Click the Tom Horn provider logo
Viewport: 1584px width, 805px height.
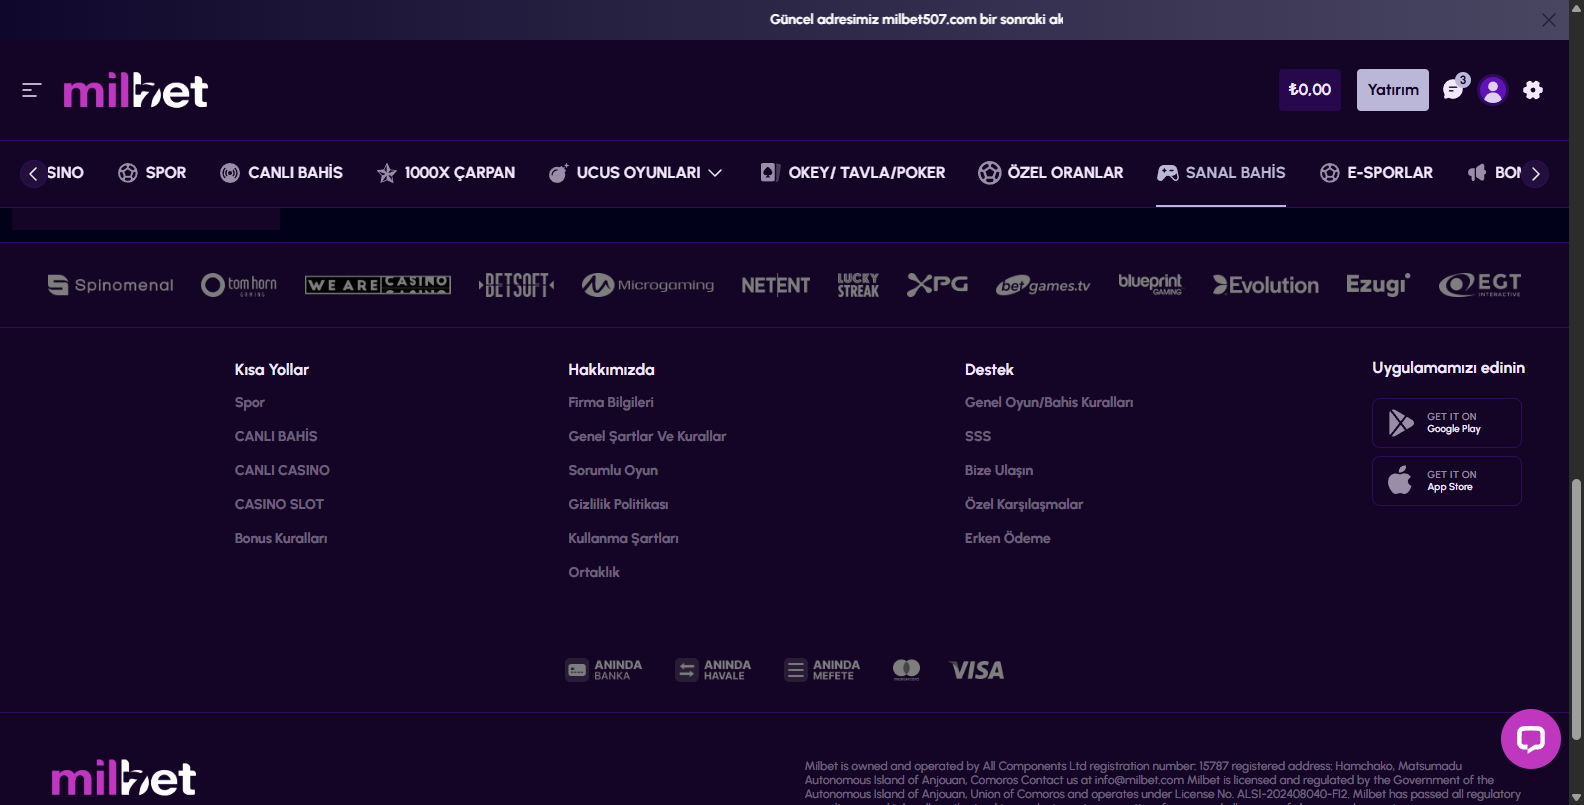click(x=239, y=285)
